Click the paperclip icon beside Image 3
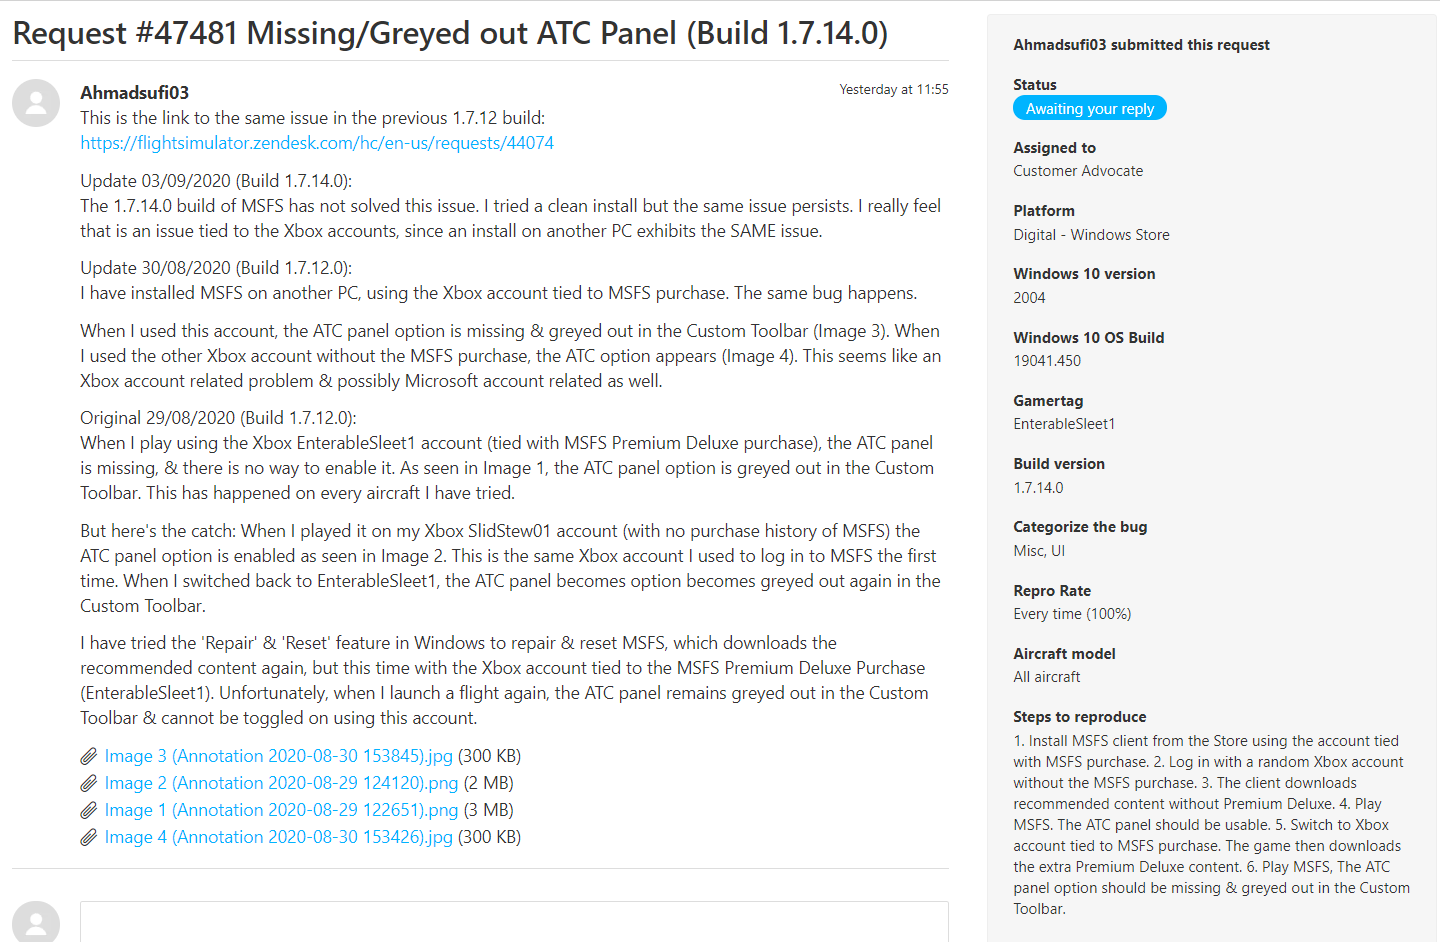 point(89,757)
